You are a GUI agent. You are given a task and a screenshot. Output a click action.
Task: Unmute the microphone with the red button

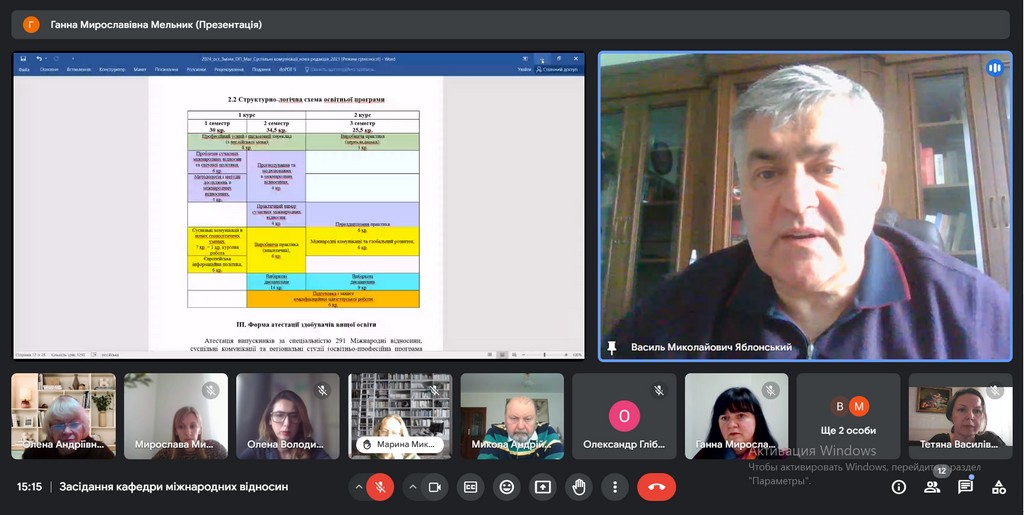click(380, 487)
